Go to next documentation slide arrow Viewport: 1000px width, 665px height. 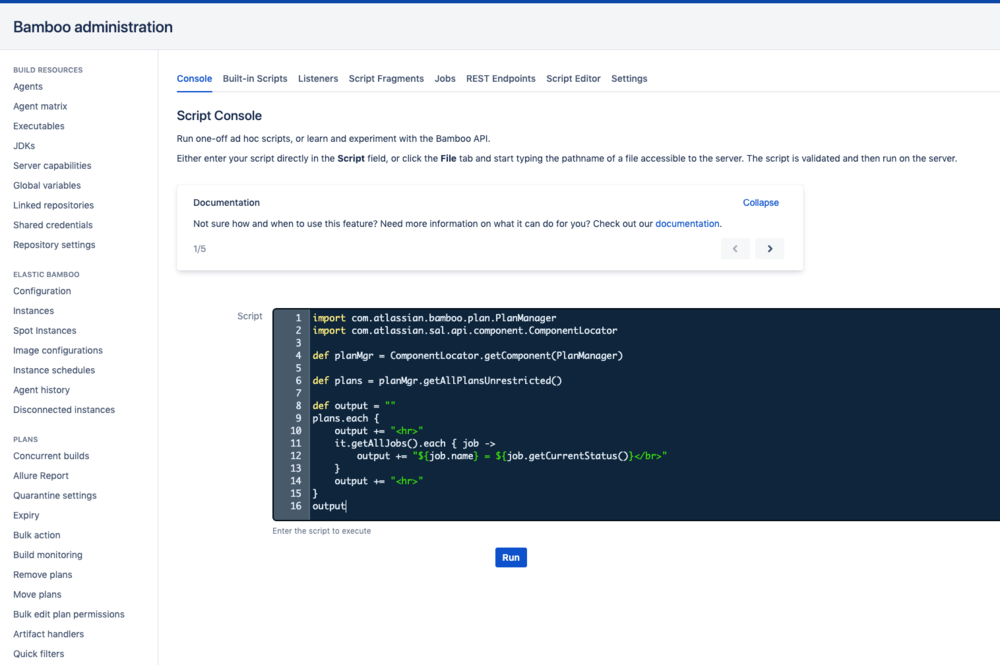tap(769, 249)
